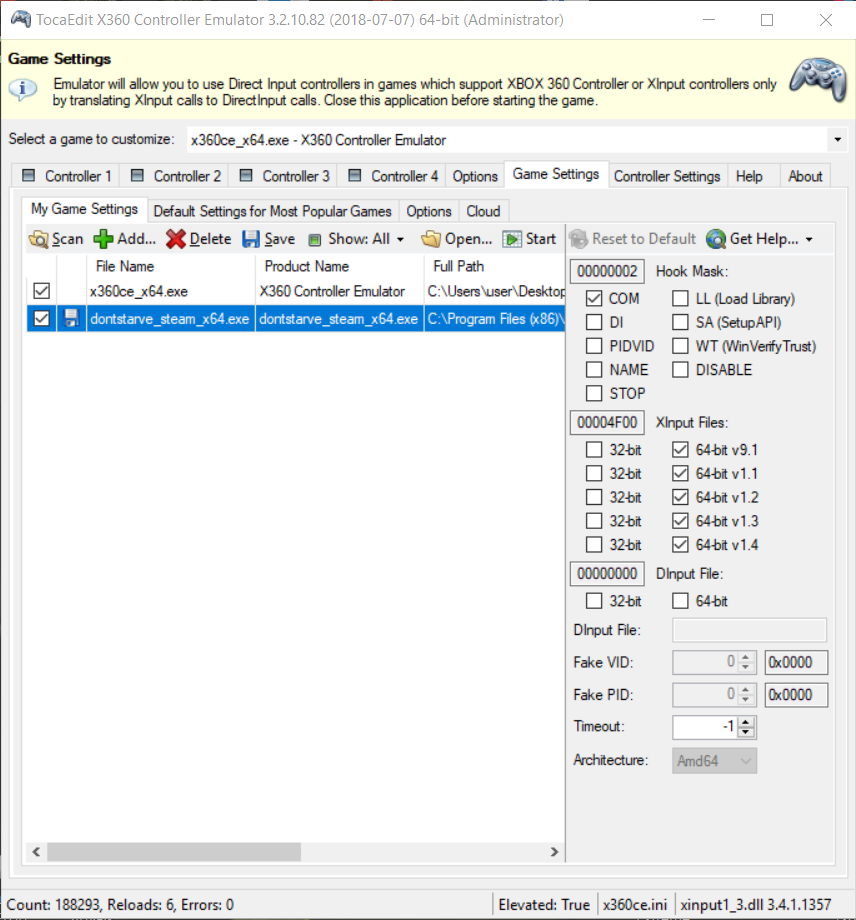The width and height of the screenshot is (856, 920).
Task: Sort list by Product Name column header
Action: [x=339, y=266]
